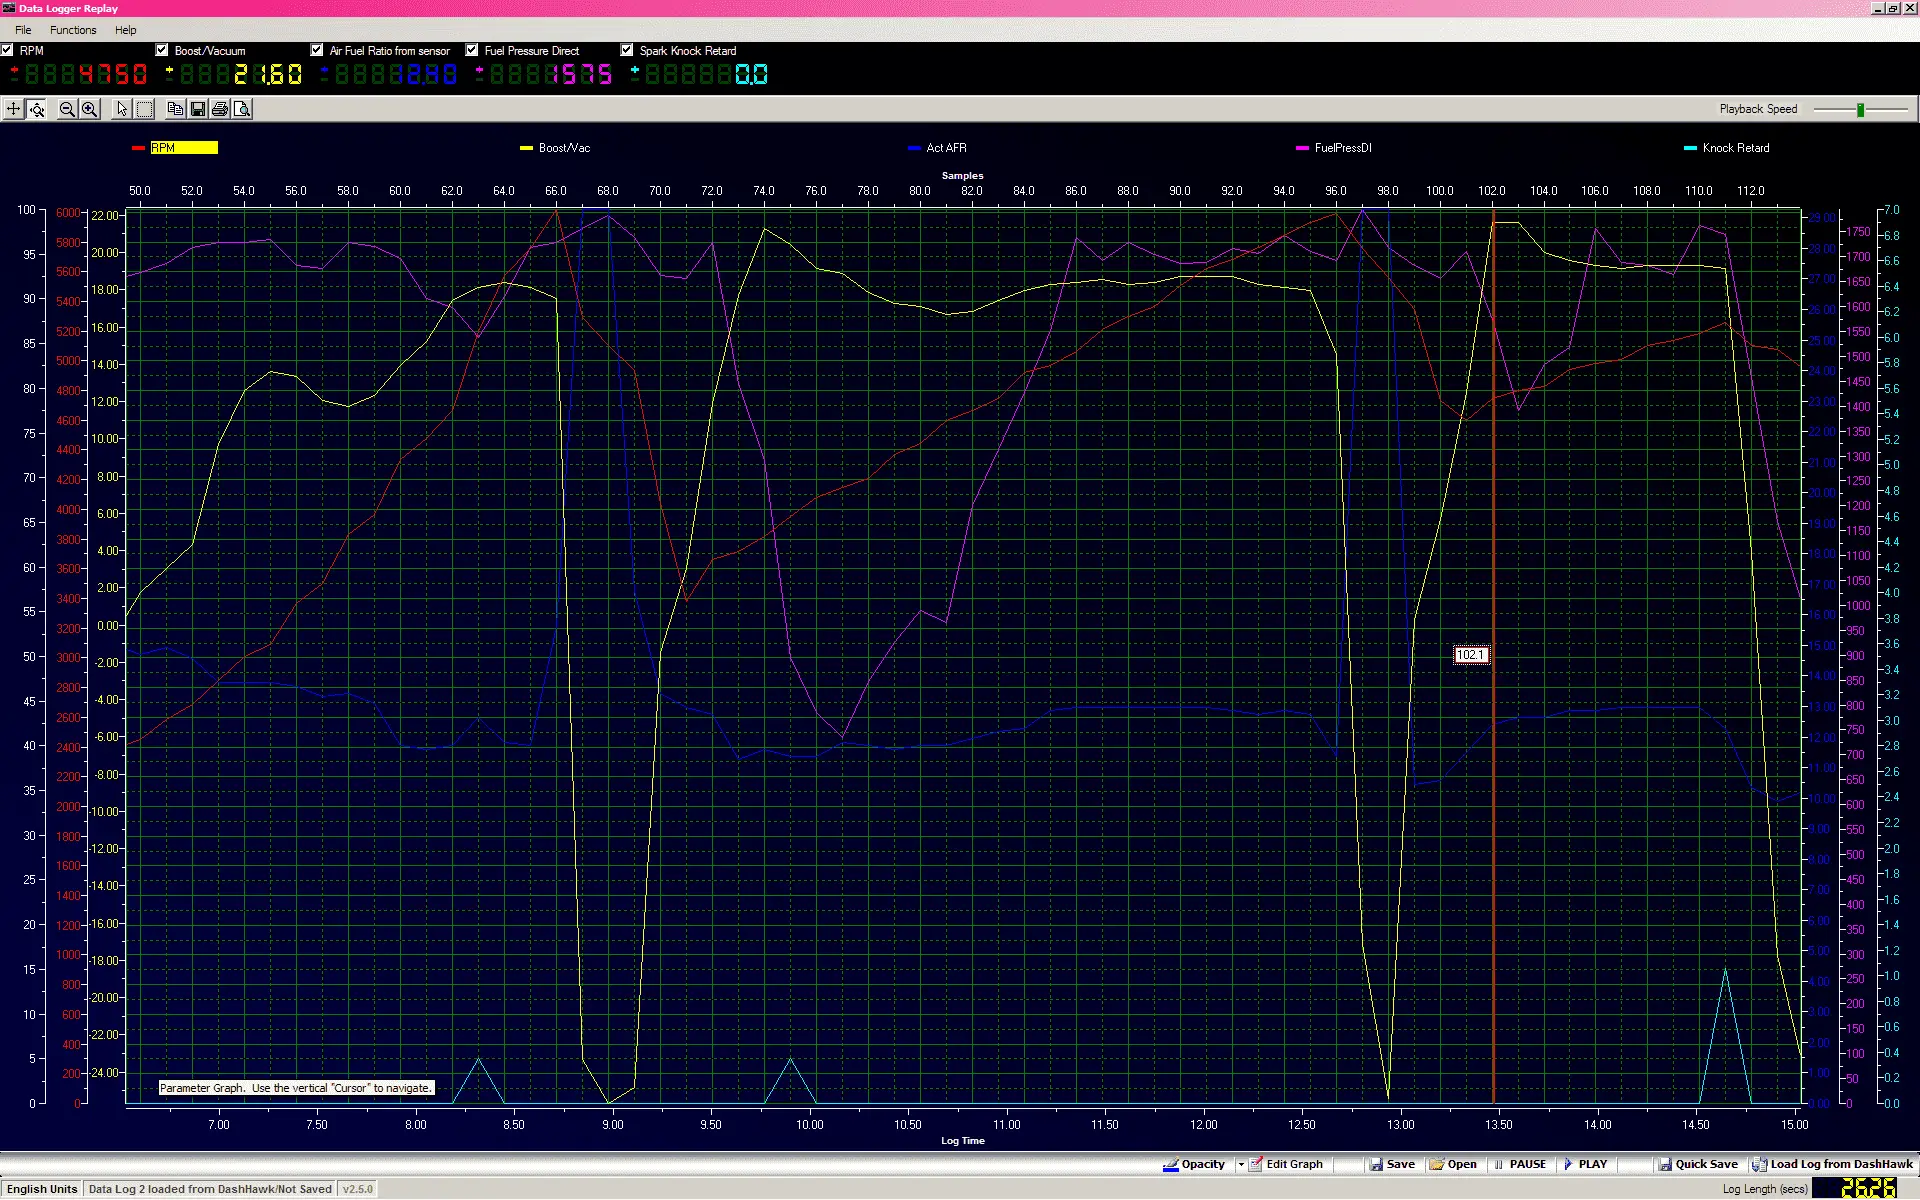Toggle the Boost/Vacuum checkbox
The height and width of the screenshot is (1200, 1920).
(162, 50)
